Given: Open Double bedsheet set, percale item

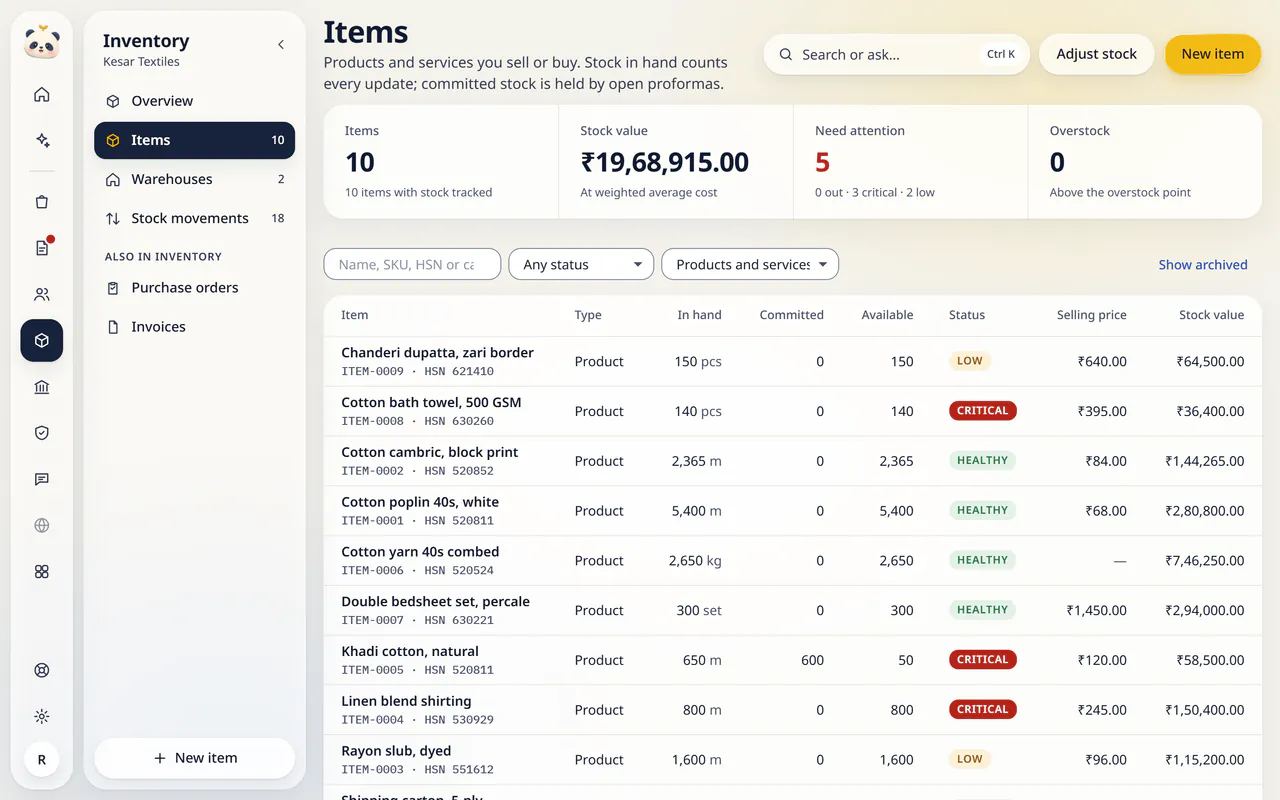Looking at the screenshot, I should click(x=793, y=610).
